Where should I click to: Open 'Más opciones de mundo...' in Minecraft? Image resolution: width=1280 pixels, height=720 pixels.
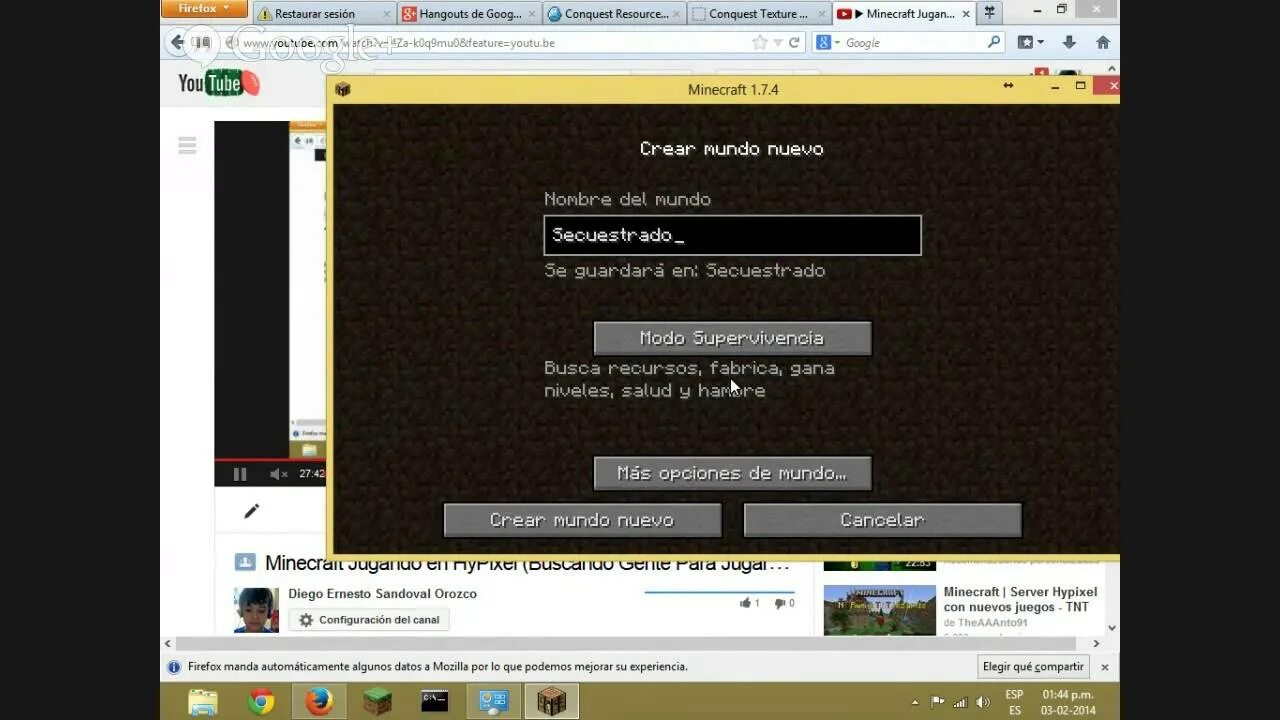[x=732, y=473]
